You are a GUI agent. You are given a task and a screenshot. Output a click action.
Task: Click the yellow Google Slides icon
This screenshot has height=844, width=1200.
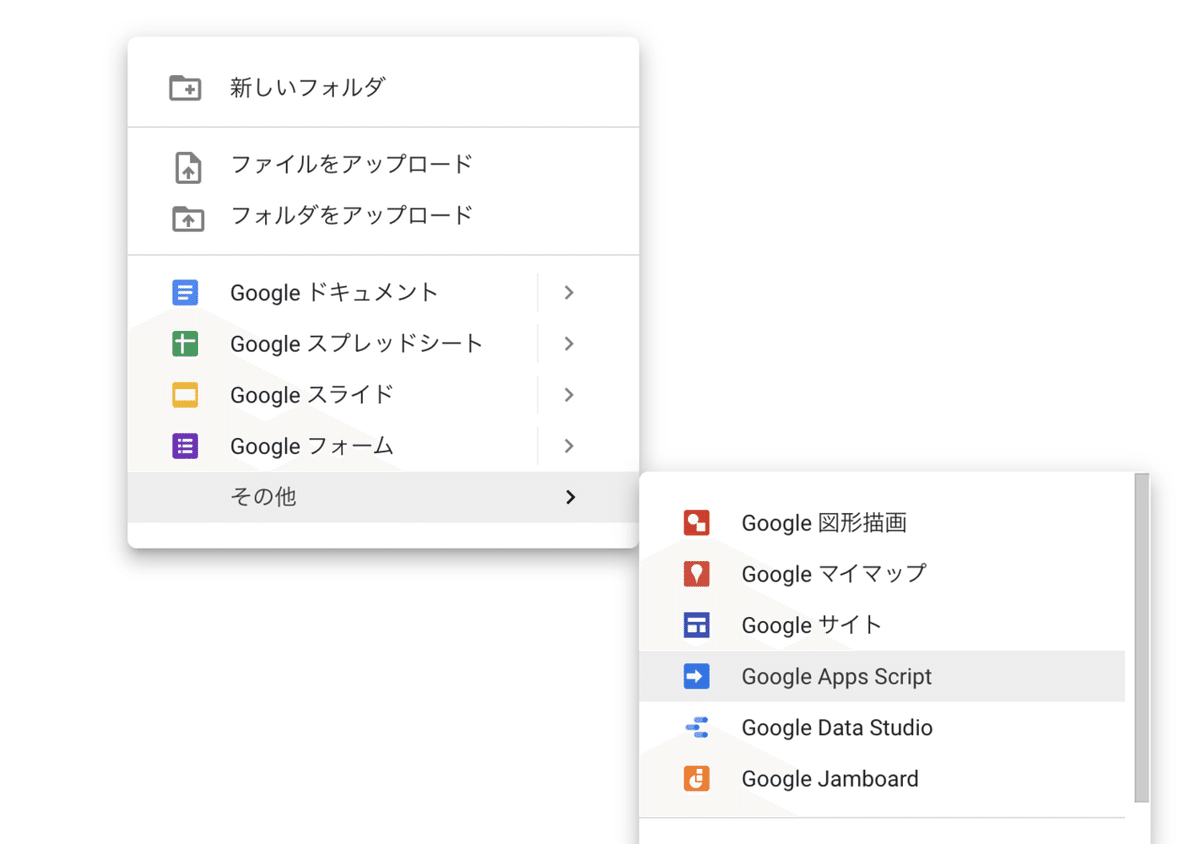click(x=185, y=395)
